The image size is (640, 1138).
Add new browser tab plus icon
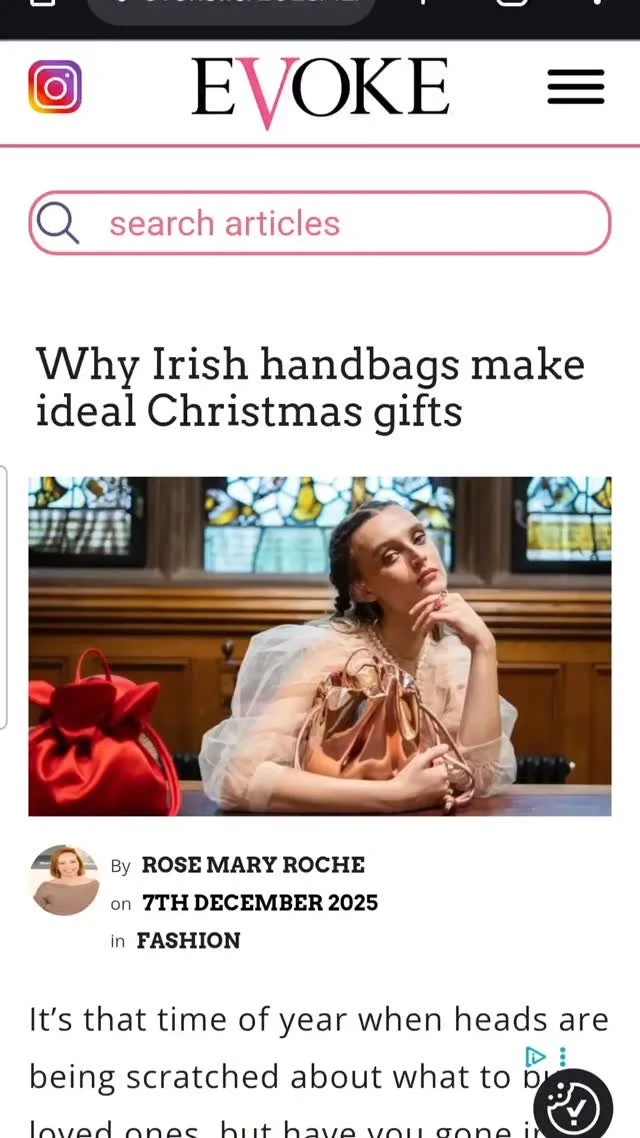pos(424,3)
